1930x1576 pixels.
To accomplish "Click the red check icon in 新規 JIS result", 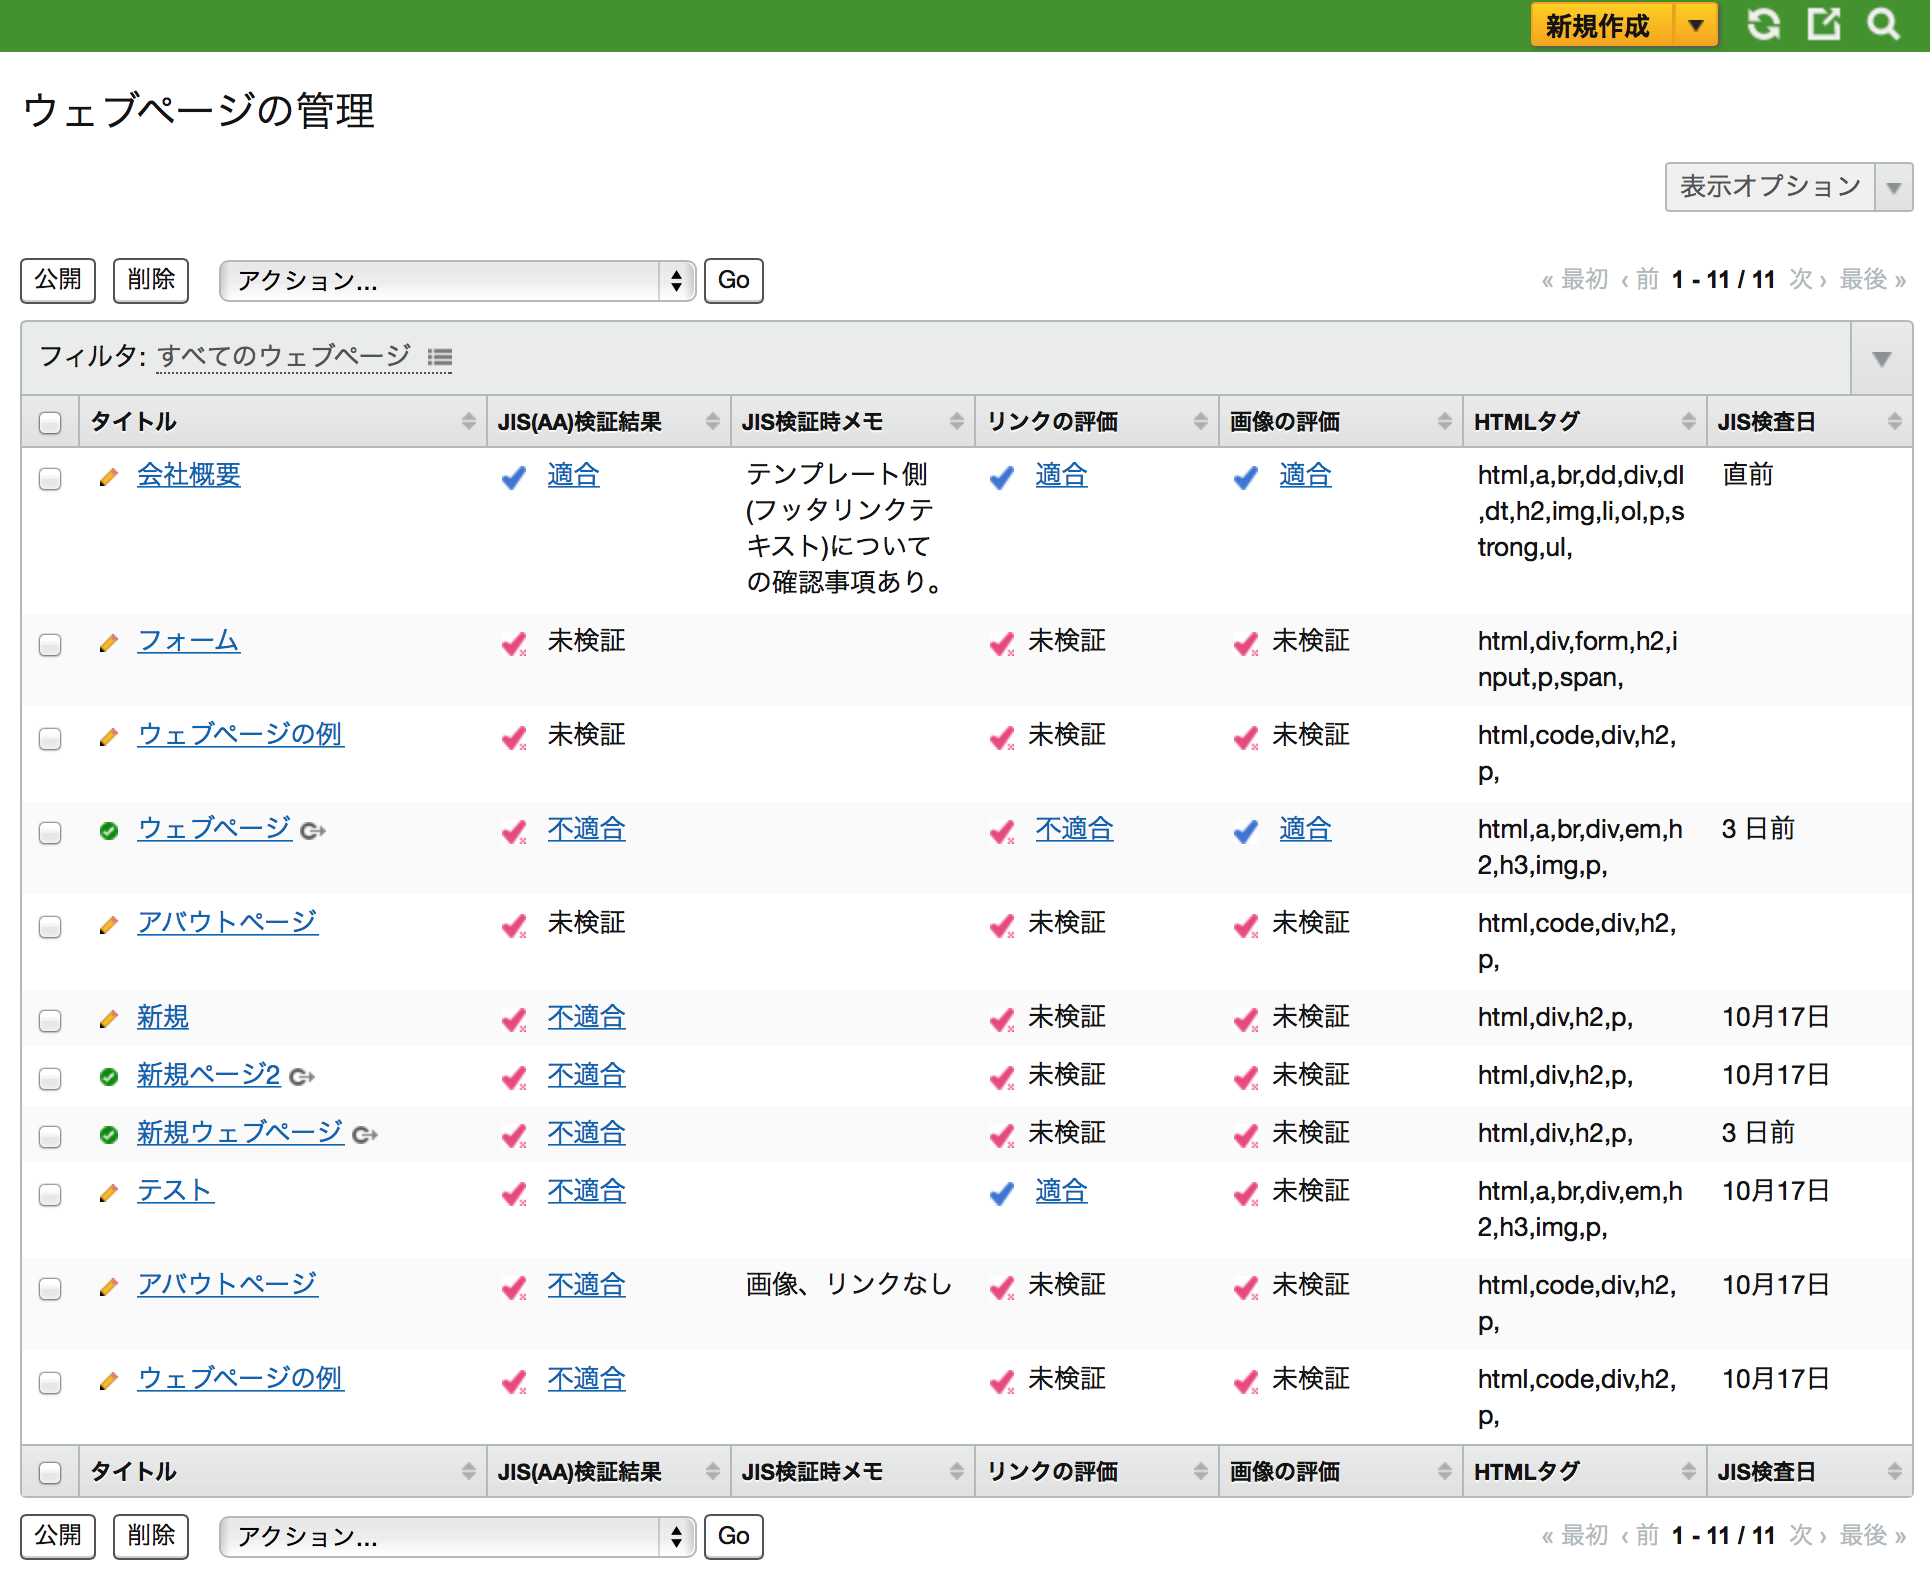I will [514, 1019].
